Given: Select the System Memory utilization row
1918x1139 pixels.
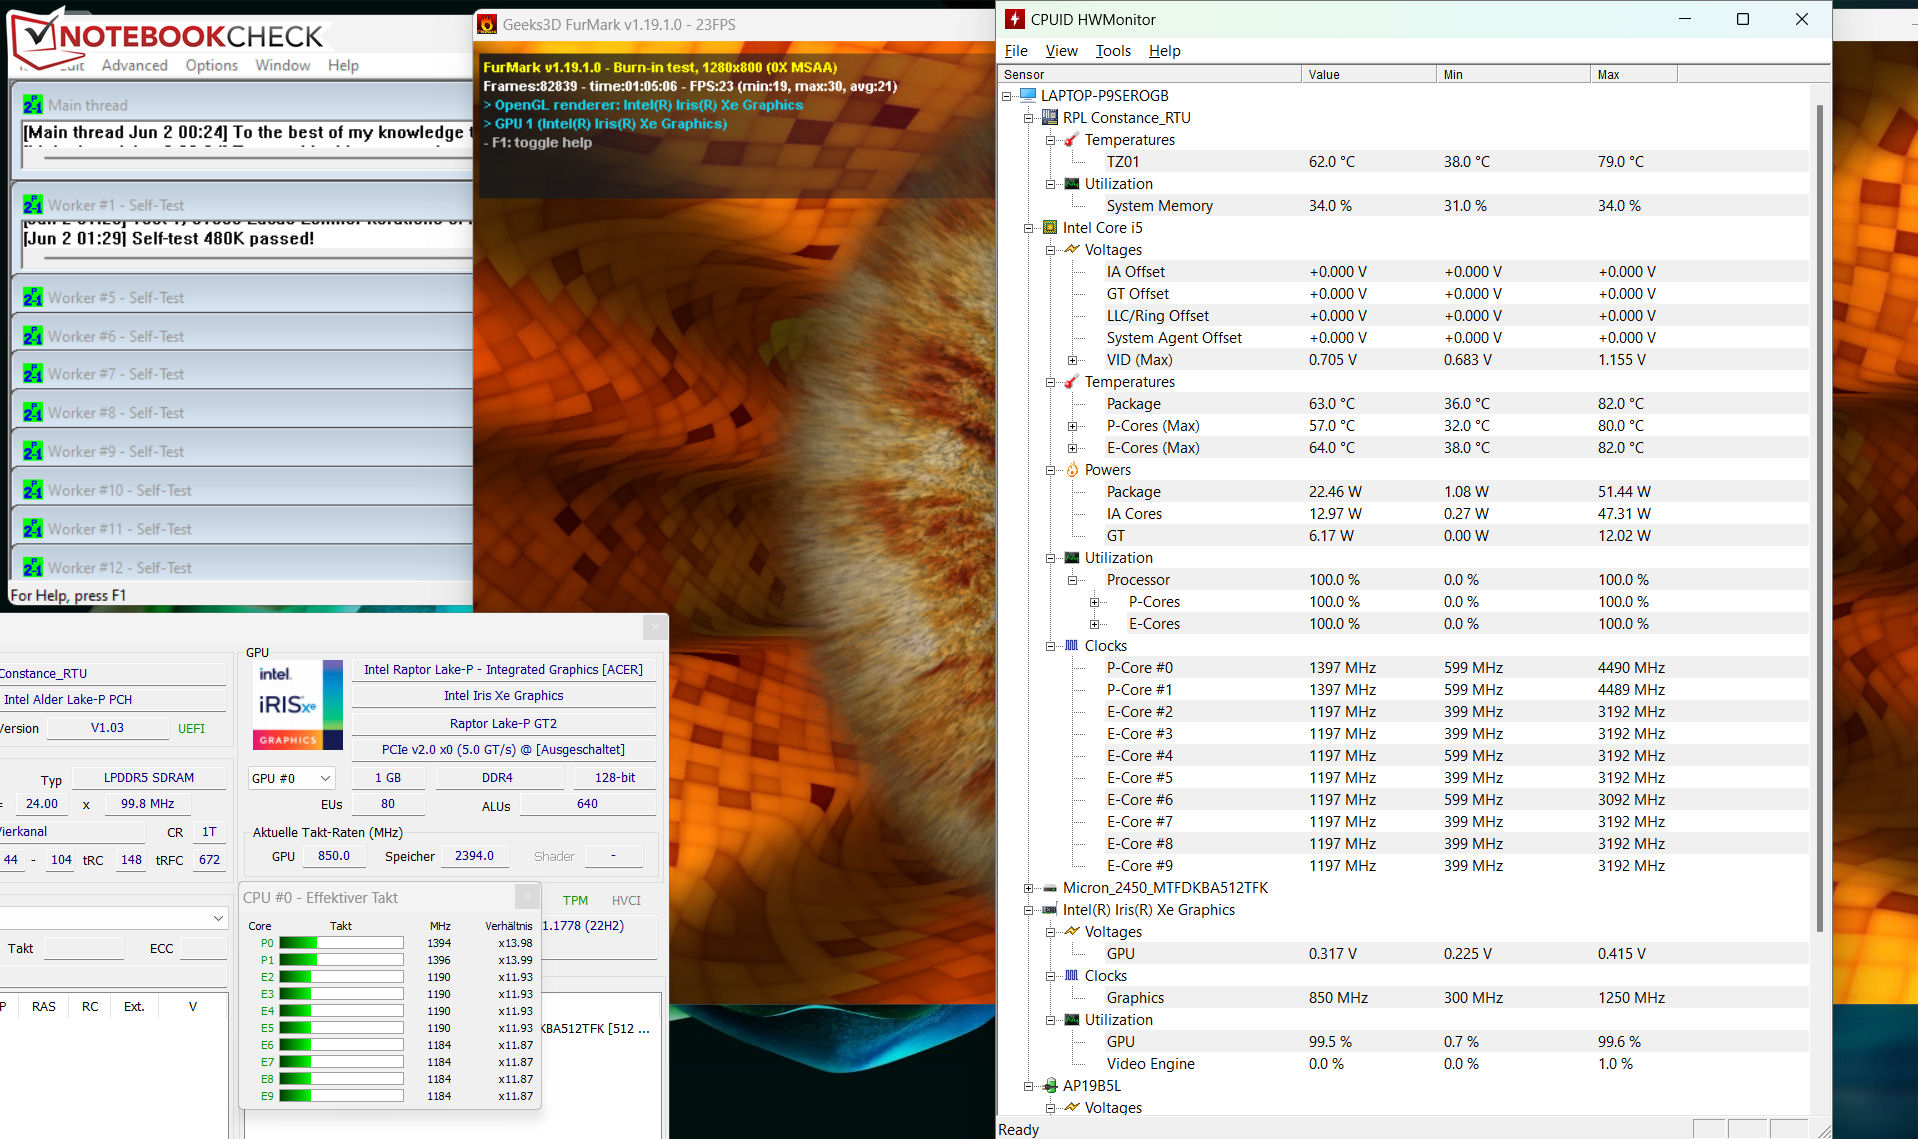Looking at the screenshot, I should [1403, 206].
